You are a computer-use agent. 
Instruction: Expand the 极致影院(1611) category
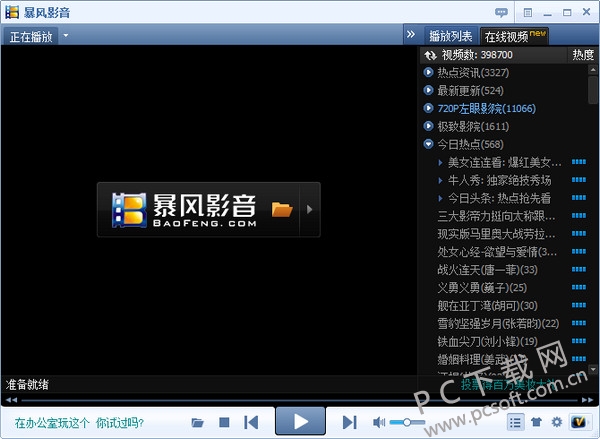428,126
